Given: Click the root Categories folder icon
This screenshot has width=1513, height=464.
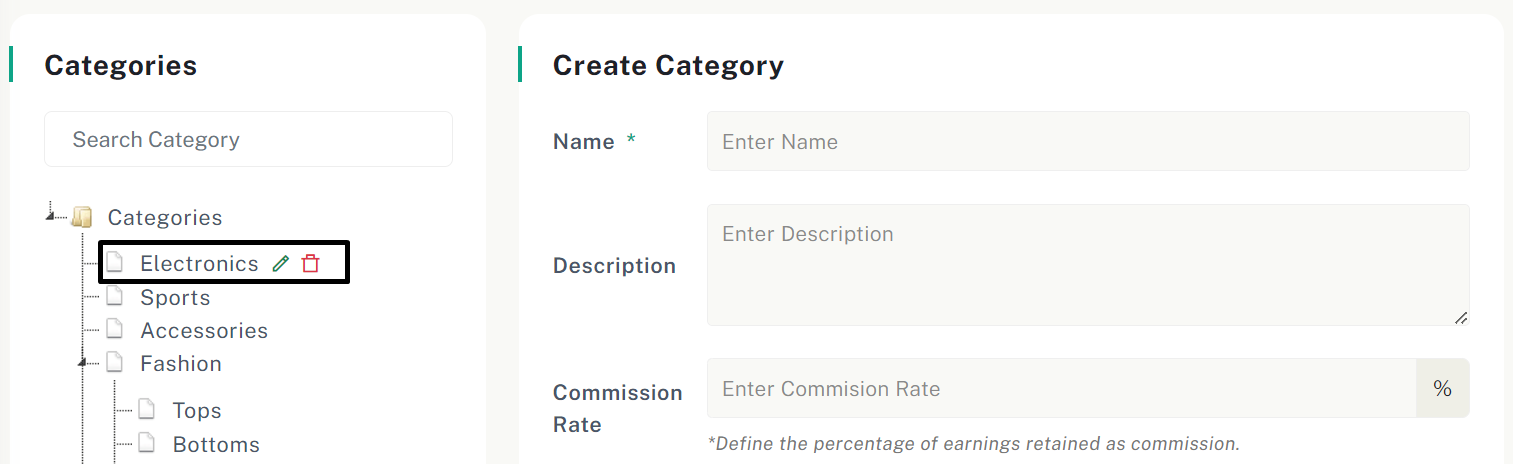Looking at the screenshot, I should (x=82, y=217).
